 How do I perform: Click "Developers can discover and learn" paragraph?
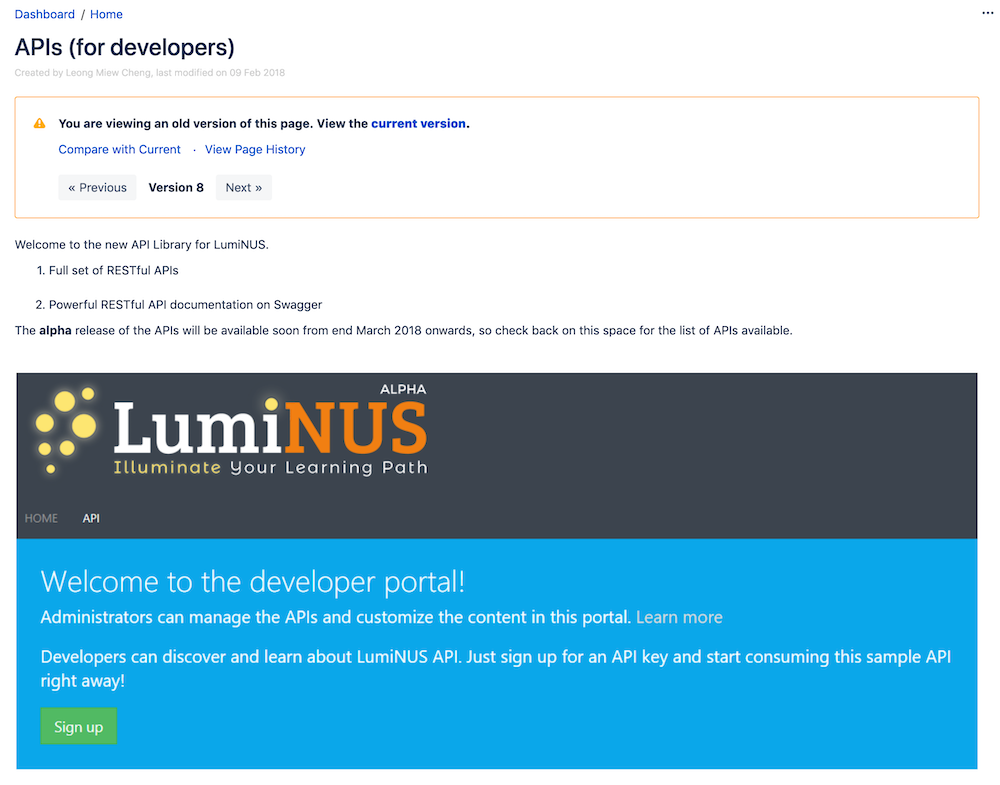496,669
